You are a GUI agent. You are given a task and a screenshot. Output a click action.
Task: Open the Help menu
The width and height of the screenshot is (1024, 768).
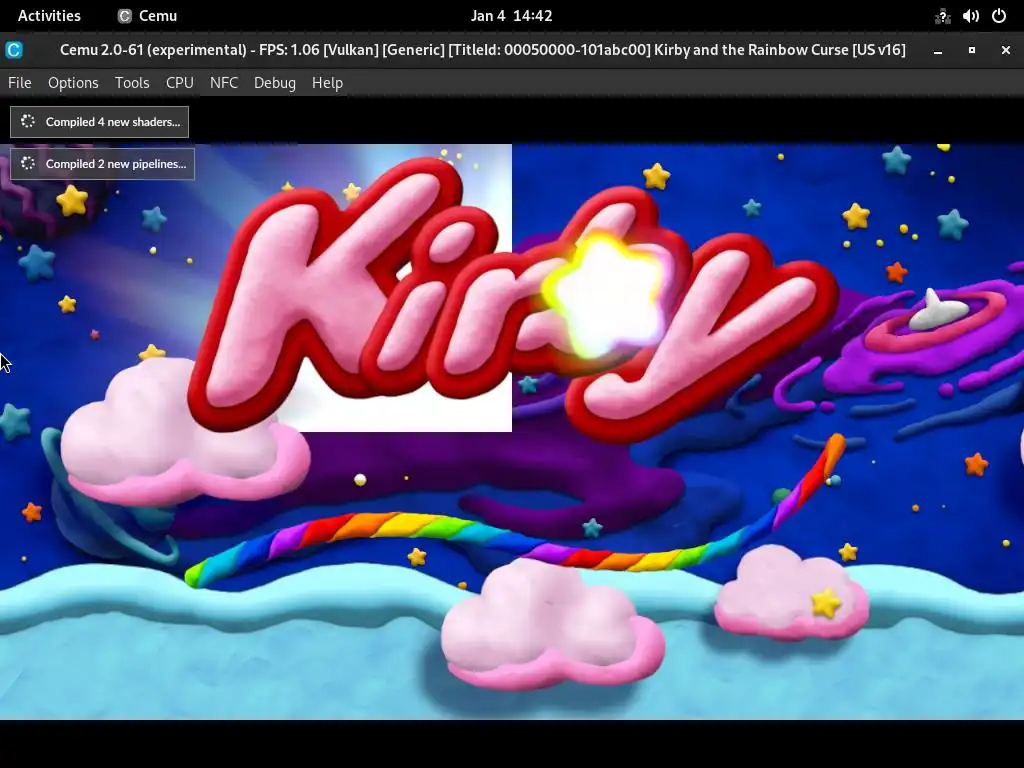point(327,83)
